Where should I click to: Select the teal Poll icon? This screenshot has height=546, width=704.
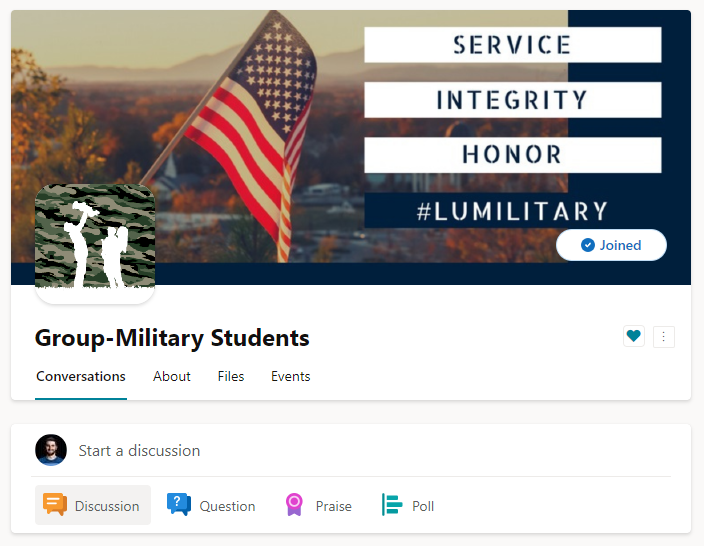[392, 505]
